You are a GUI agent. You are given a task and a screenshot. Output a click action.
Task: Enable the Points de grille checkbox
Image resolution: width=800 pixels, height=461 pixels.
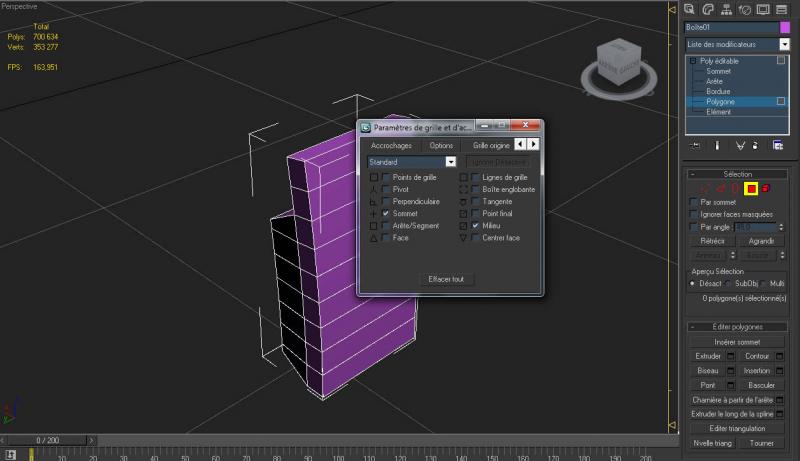(x=386, y=177)
